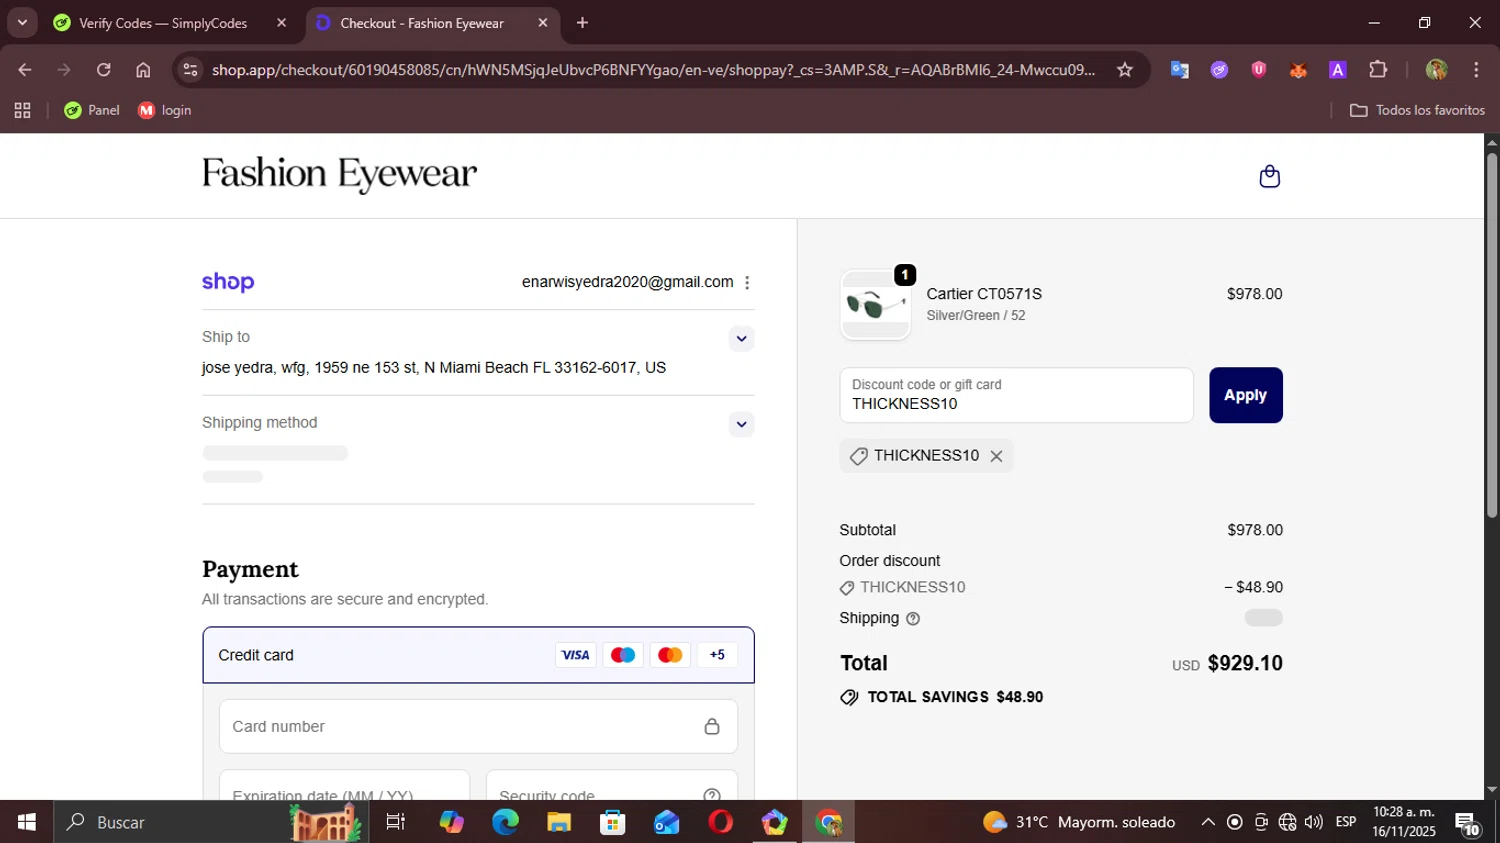
Task: Click the Shop Pay logo
Action: click(228, 282)
